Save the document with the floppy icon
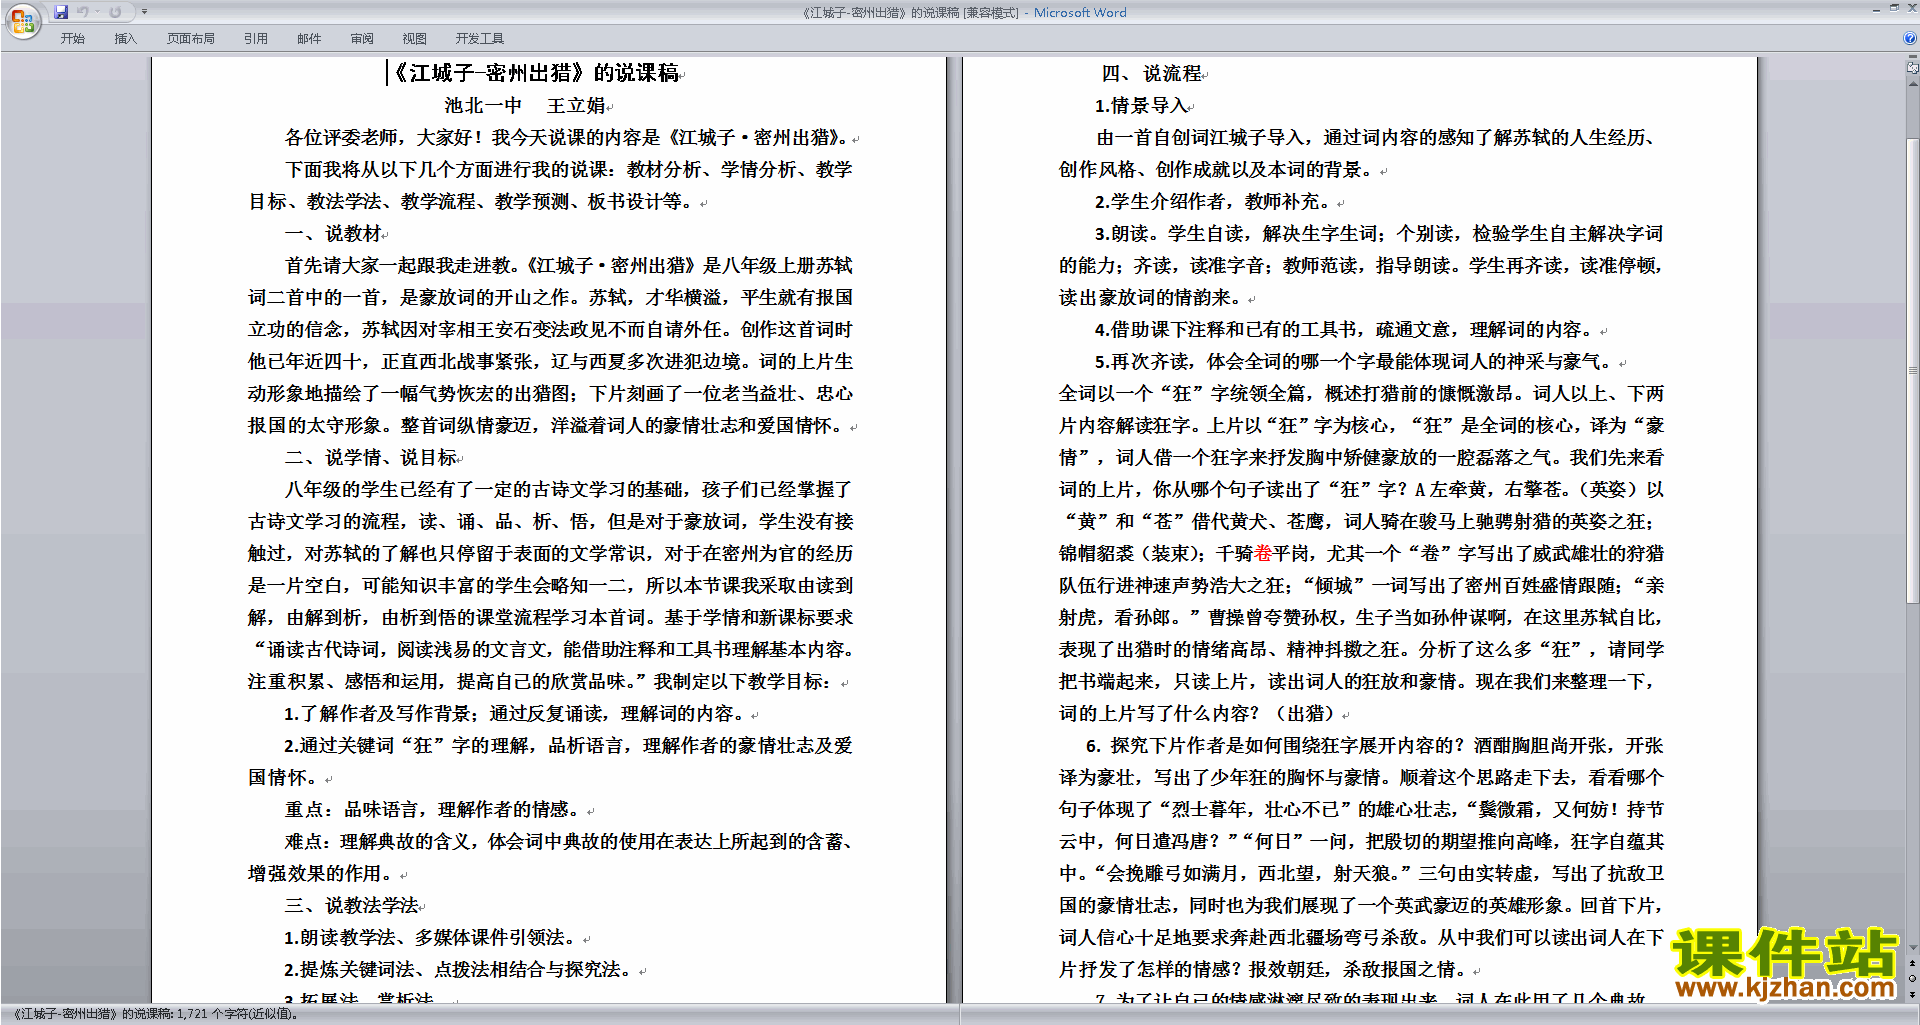 [61, 12]
